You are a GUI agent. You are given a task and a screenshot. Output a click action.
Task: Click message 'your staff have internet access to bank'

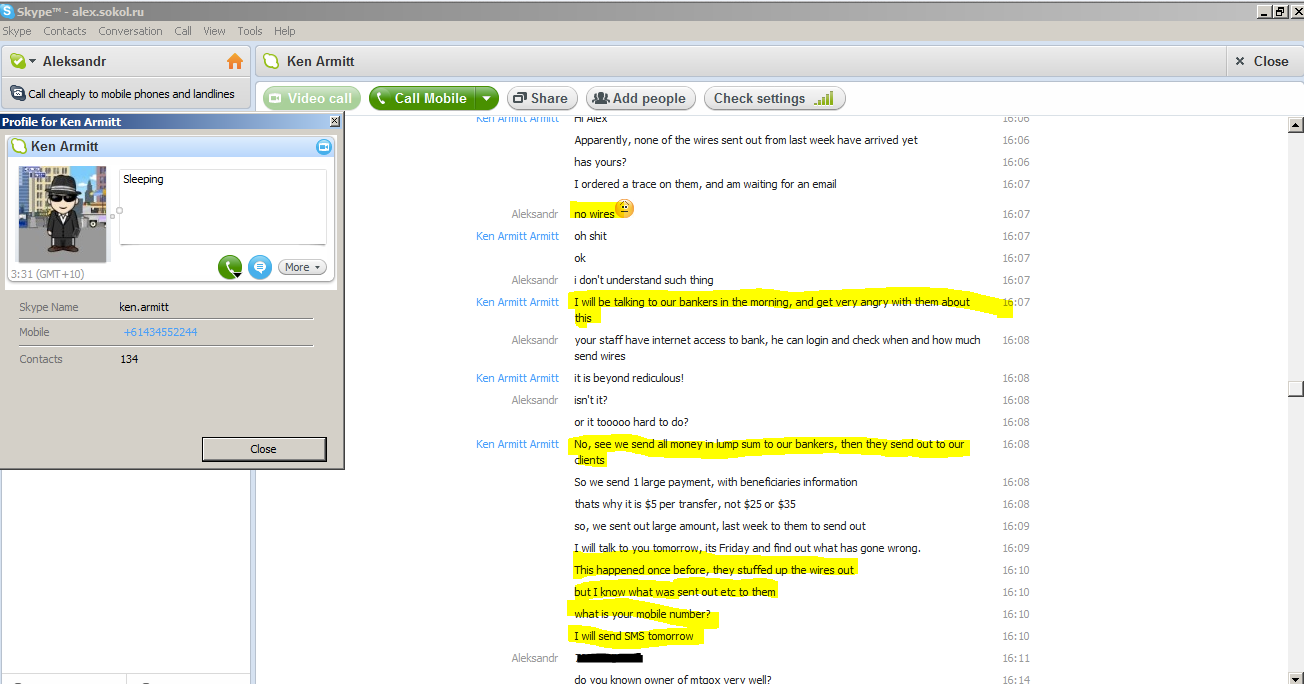pos(777,348)
